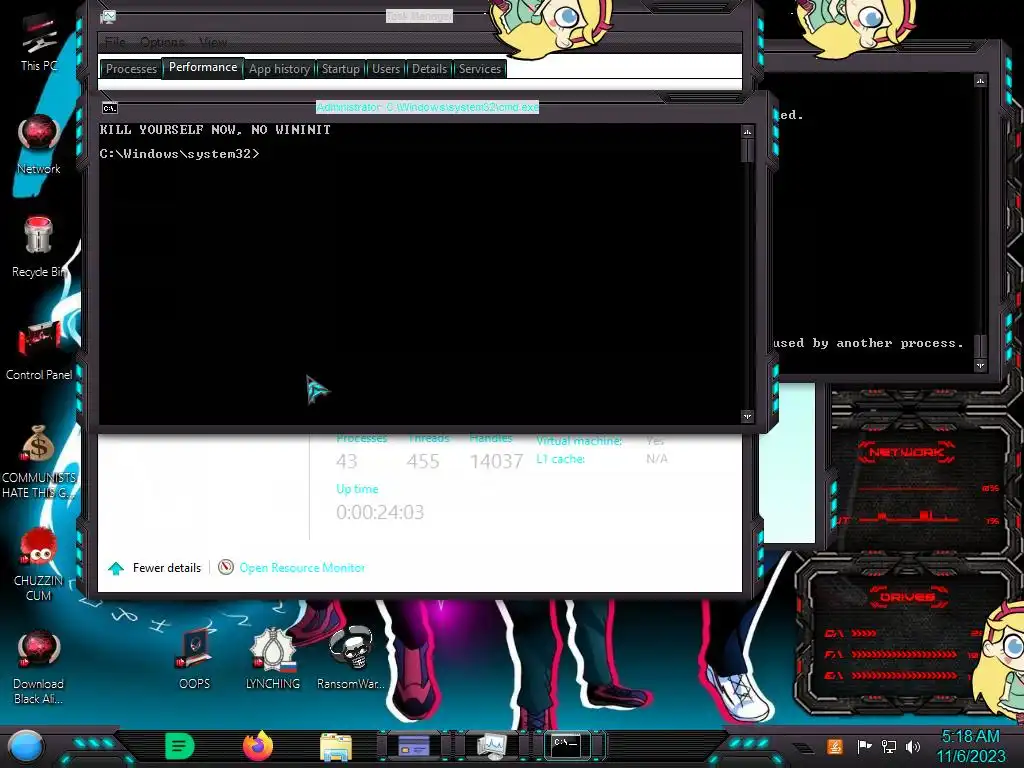Click the Virtual machine label
The width and height of the screenshot is (1024, 768).
coord(579,441)
